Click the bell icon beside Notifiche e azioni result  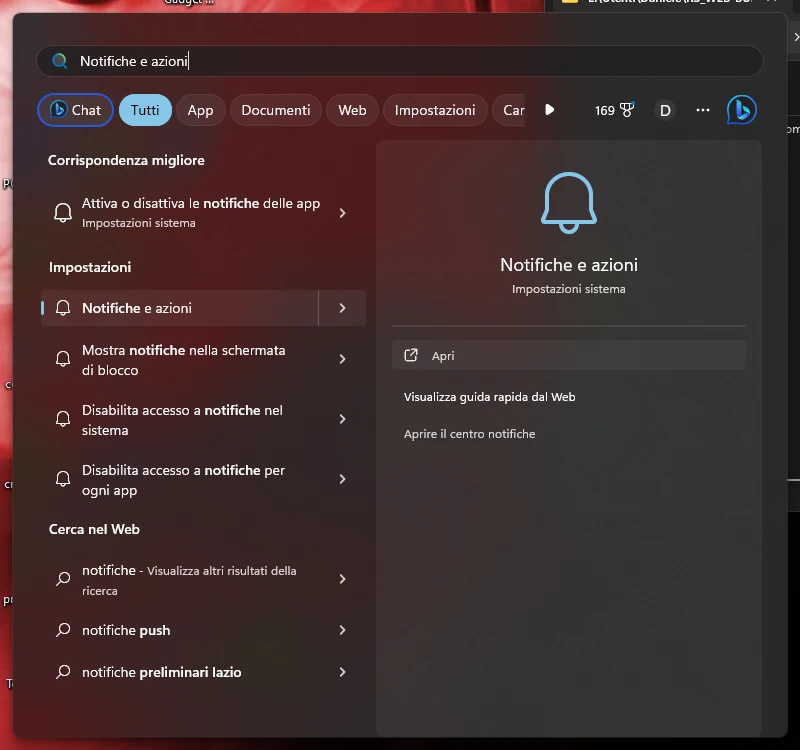pyautogui.click(x=63, y=308)
